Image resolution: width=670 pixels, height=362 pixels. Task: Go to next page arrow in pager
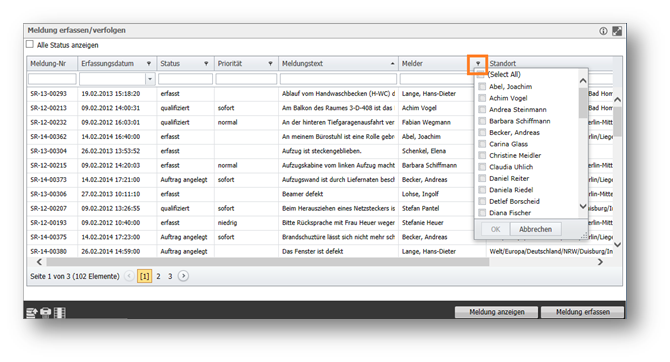183,276
